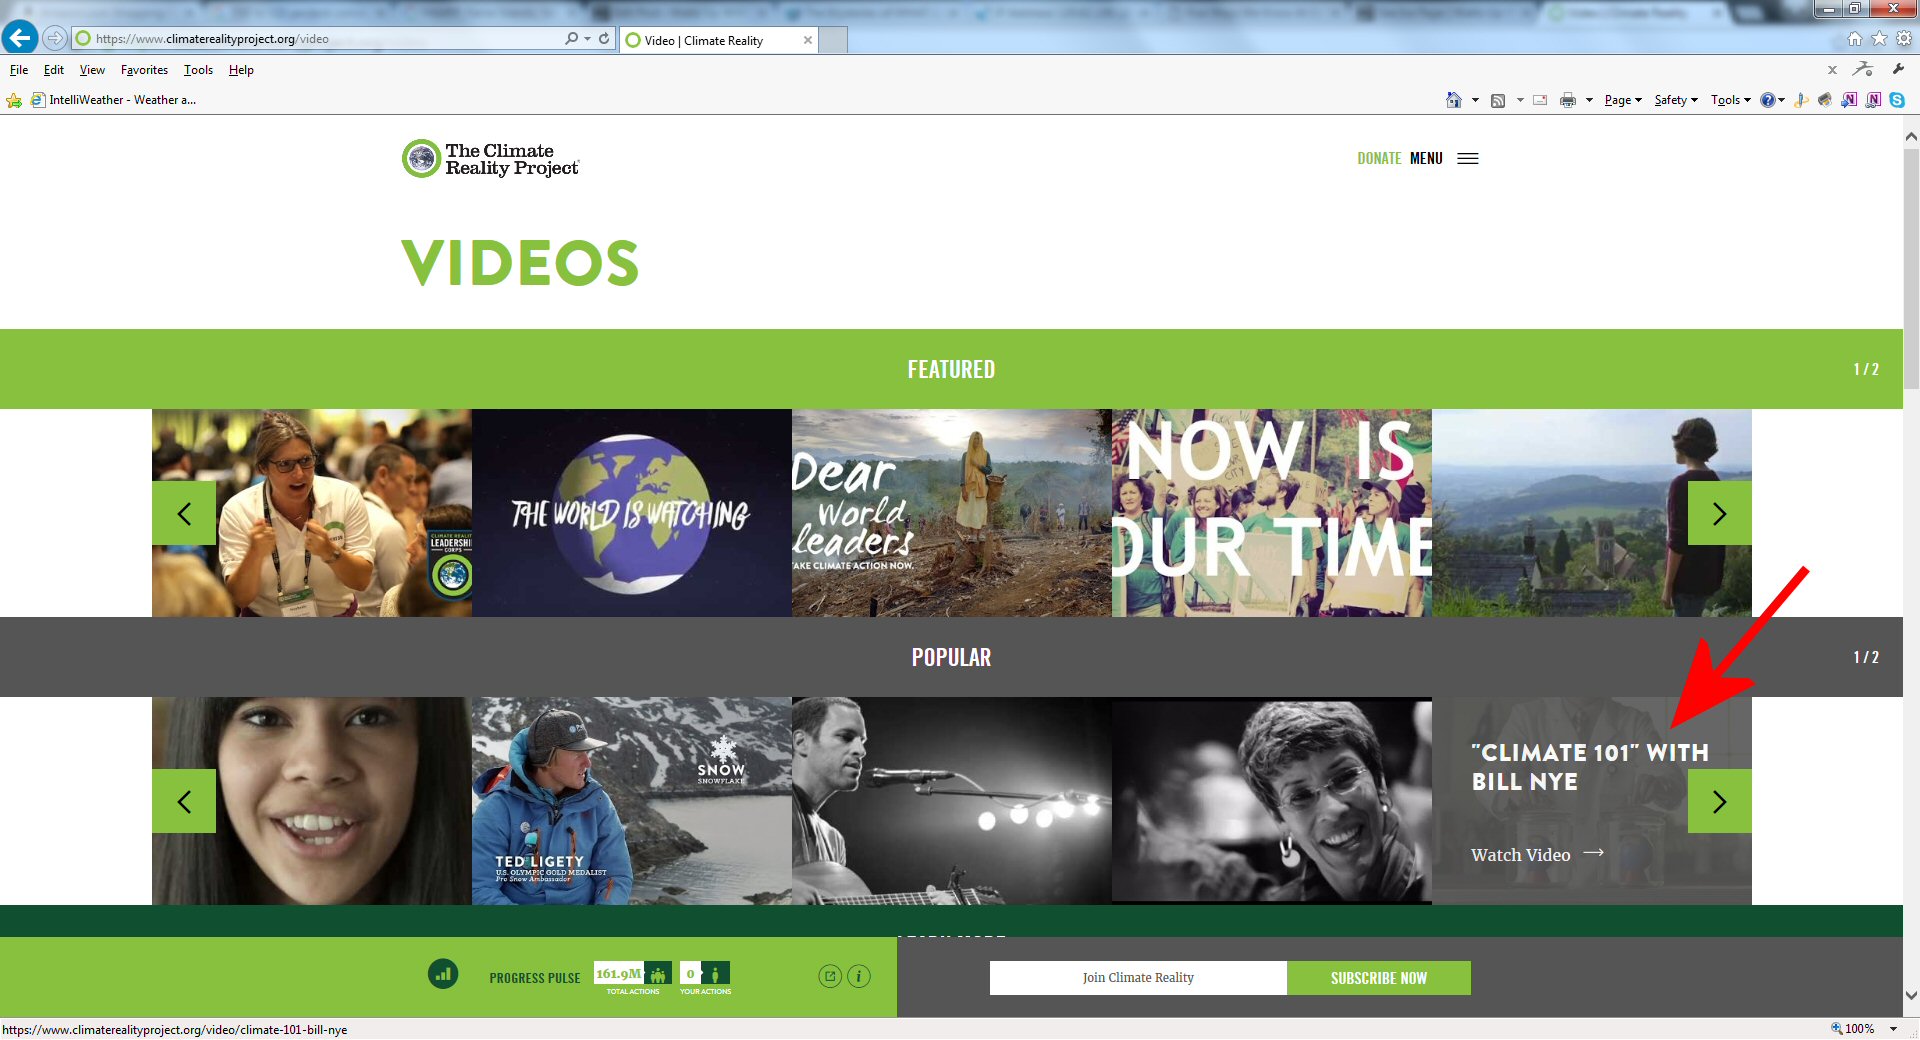Viewport: 1920px width, 1040px height.
Task: Click the Add to Favorites bar star icon
Action: (x=14, y=100)
